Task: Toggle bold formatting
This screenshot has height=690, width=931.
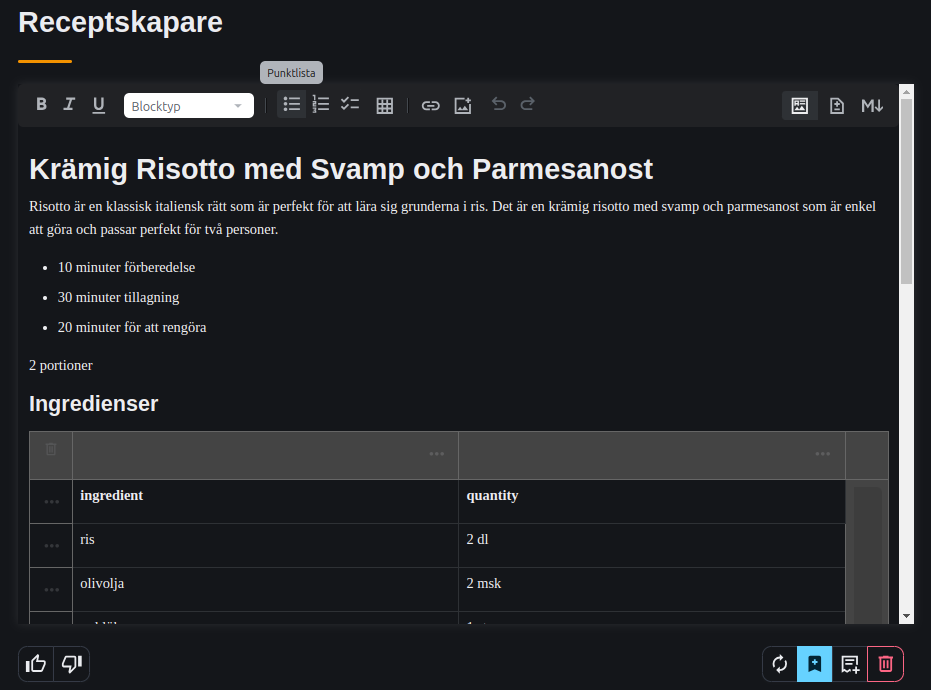Action: pos(41,105)
